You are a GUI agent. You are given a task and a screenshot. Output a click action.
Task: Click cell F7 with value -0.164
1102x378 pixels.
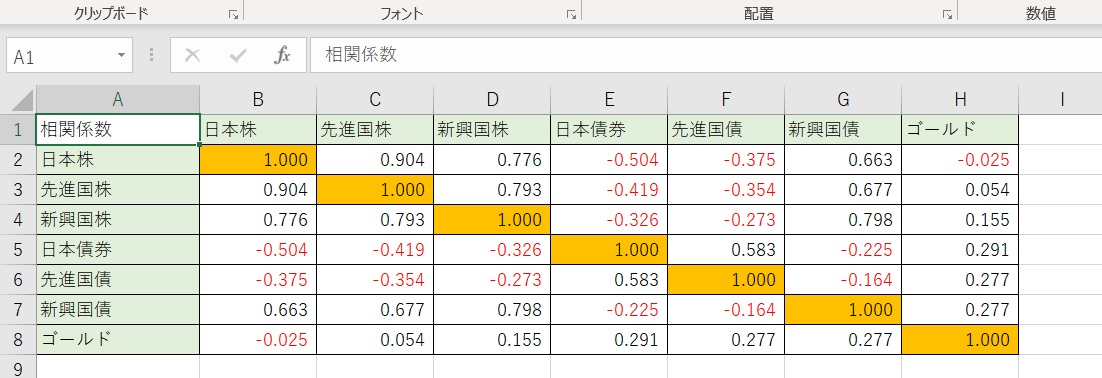(726, 310)
